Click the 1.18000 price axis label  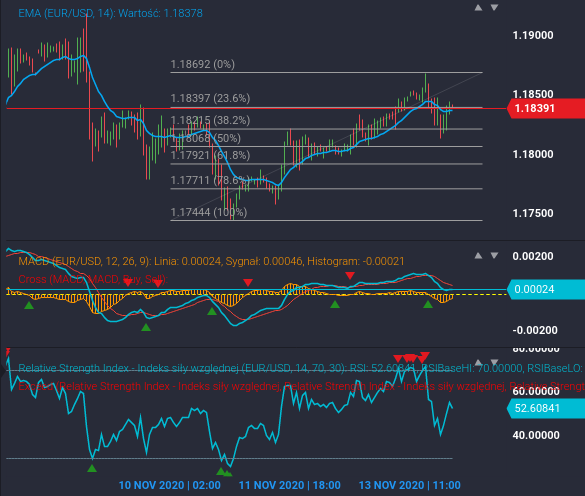click(x=533, y=154)
